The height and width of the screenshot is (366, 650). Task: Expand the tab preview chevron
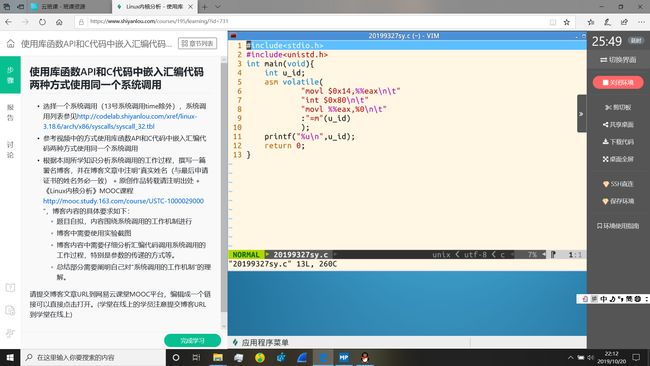pos(218,7)
